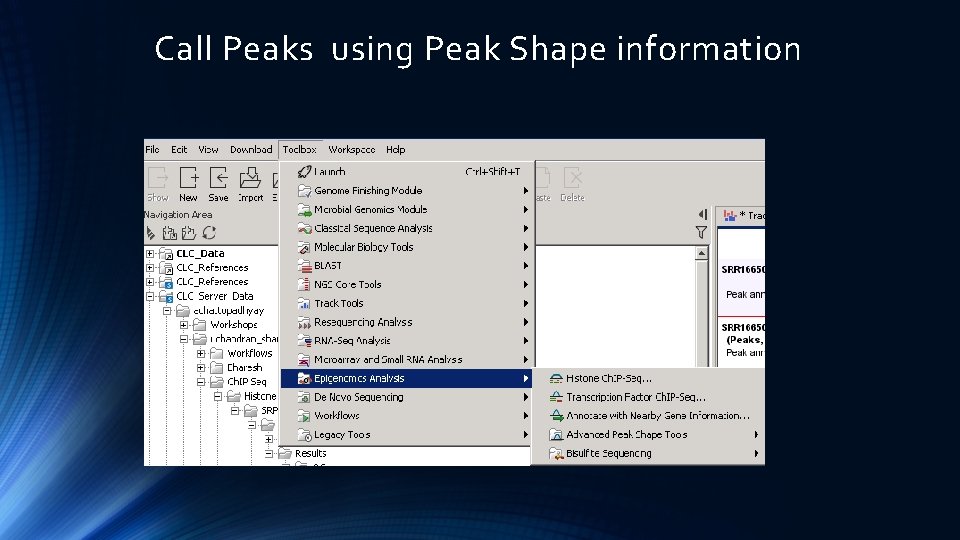
Task: Open Microbial Genomics Module submenu
Action: [408, 209]
